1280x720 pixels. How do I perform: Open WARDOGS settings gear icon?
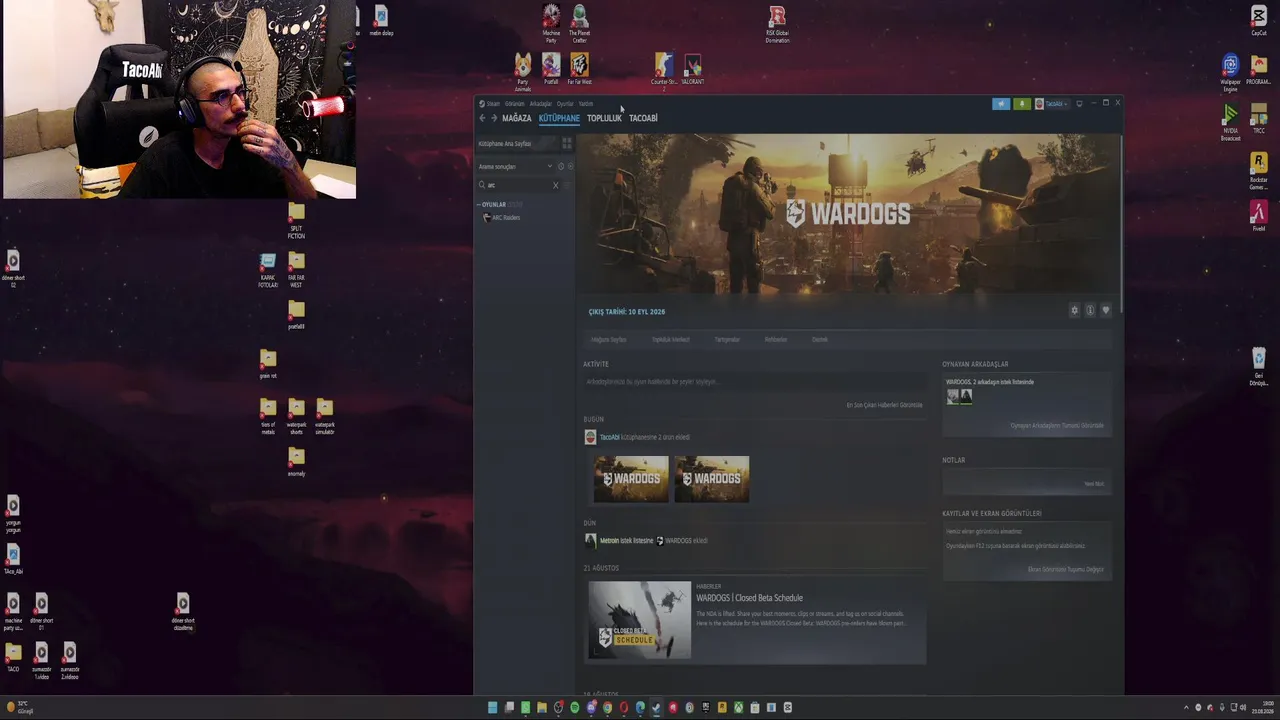coord(1075,310)
